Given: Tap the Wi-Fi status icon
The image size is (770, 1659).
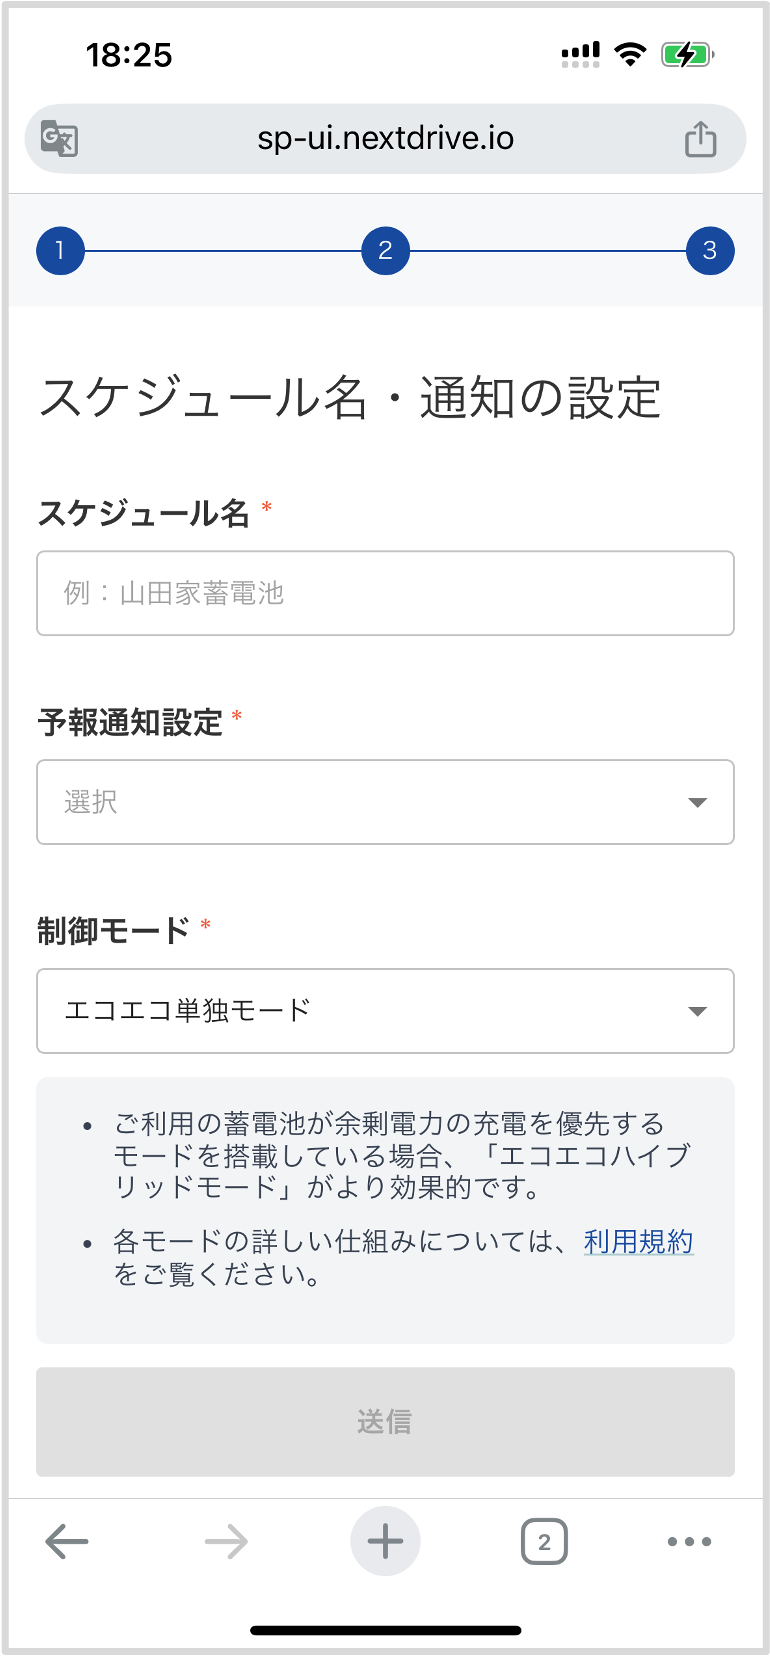Looking at the screenshot, I should click(630, 54).
